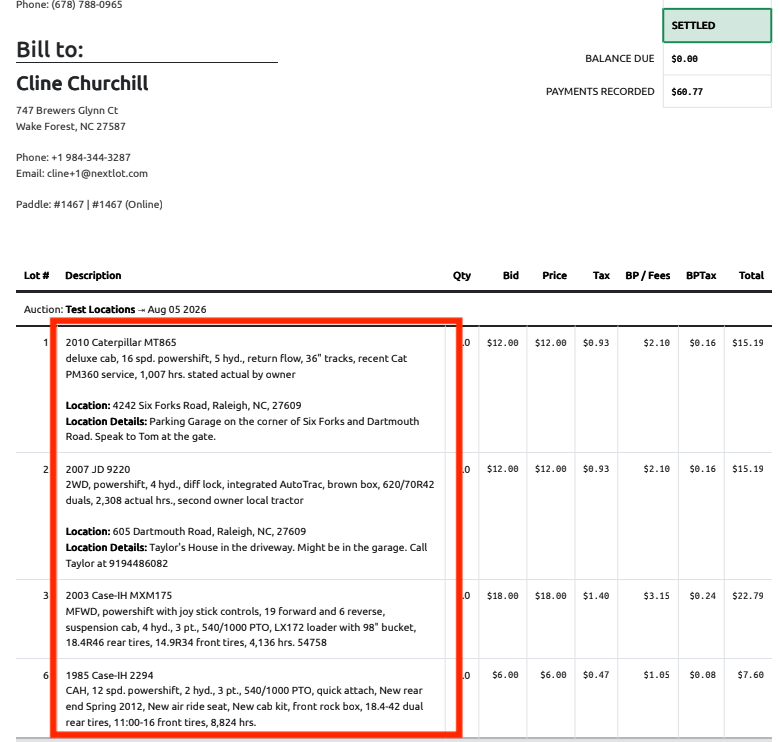Click lot 2 tax value $0.93
Viewport: 780px width, 742px height.
596,469
